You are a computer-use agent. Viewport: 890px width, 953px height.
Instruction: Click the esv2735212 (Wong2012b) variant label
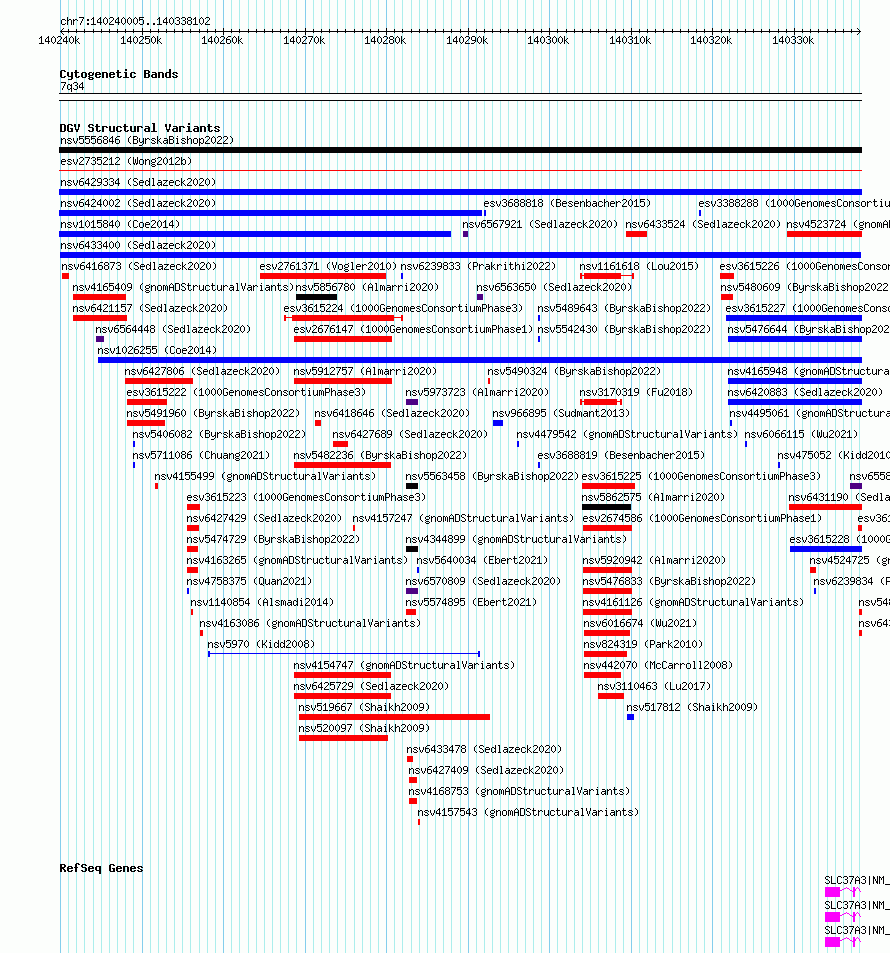[x=126, y=161]
